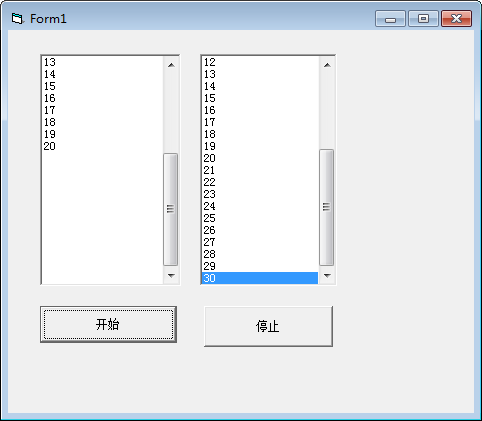Click the Form1 title bar icon
Screen dimensions: 482x421
pyautogui.click(x=17, y=19)
